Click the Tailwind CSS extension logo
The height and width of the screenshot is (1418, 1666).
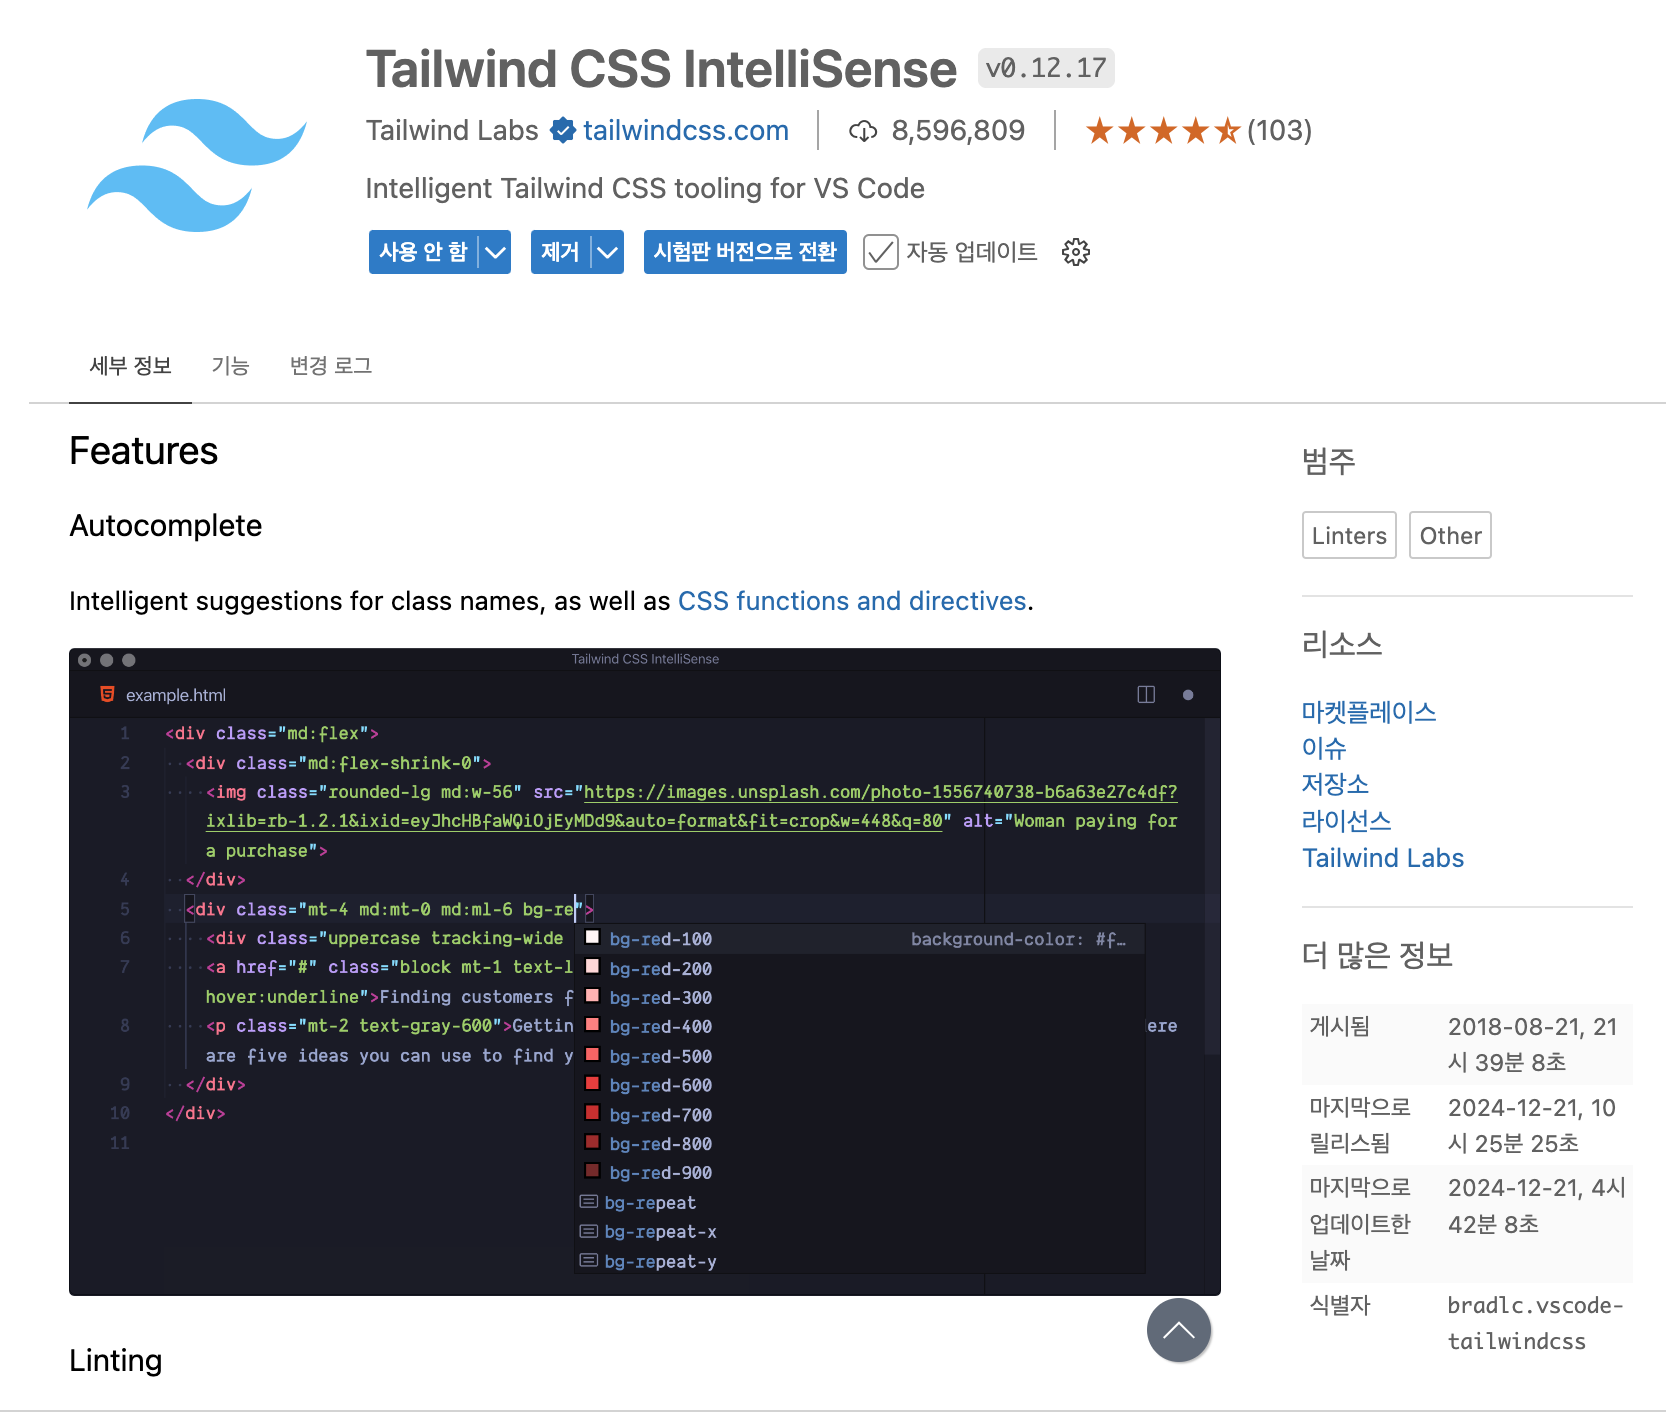pos(197,165)
